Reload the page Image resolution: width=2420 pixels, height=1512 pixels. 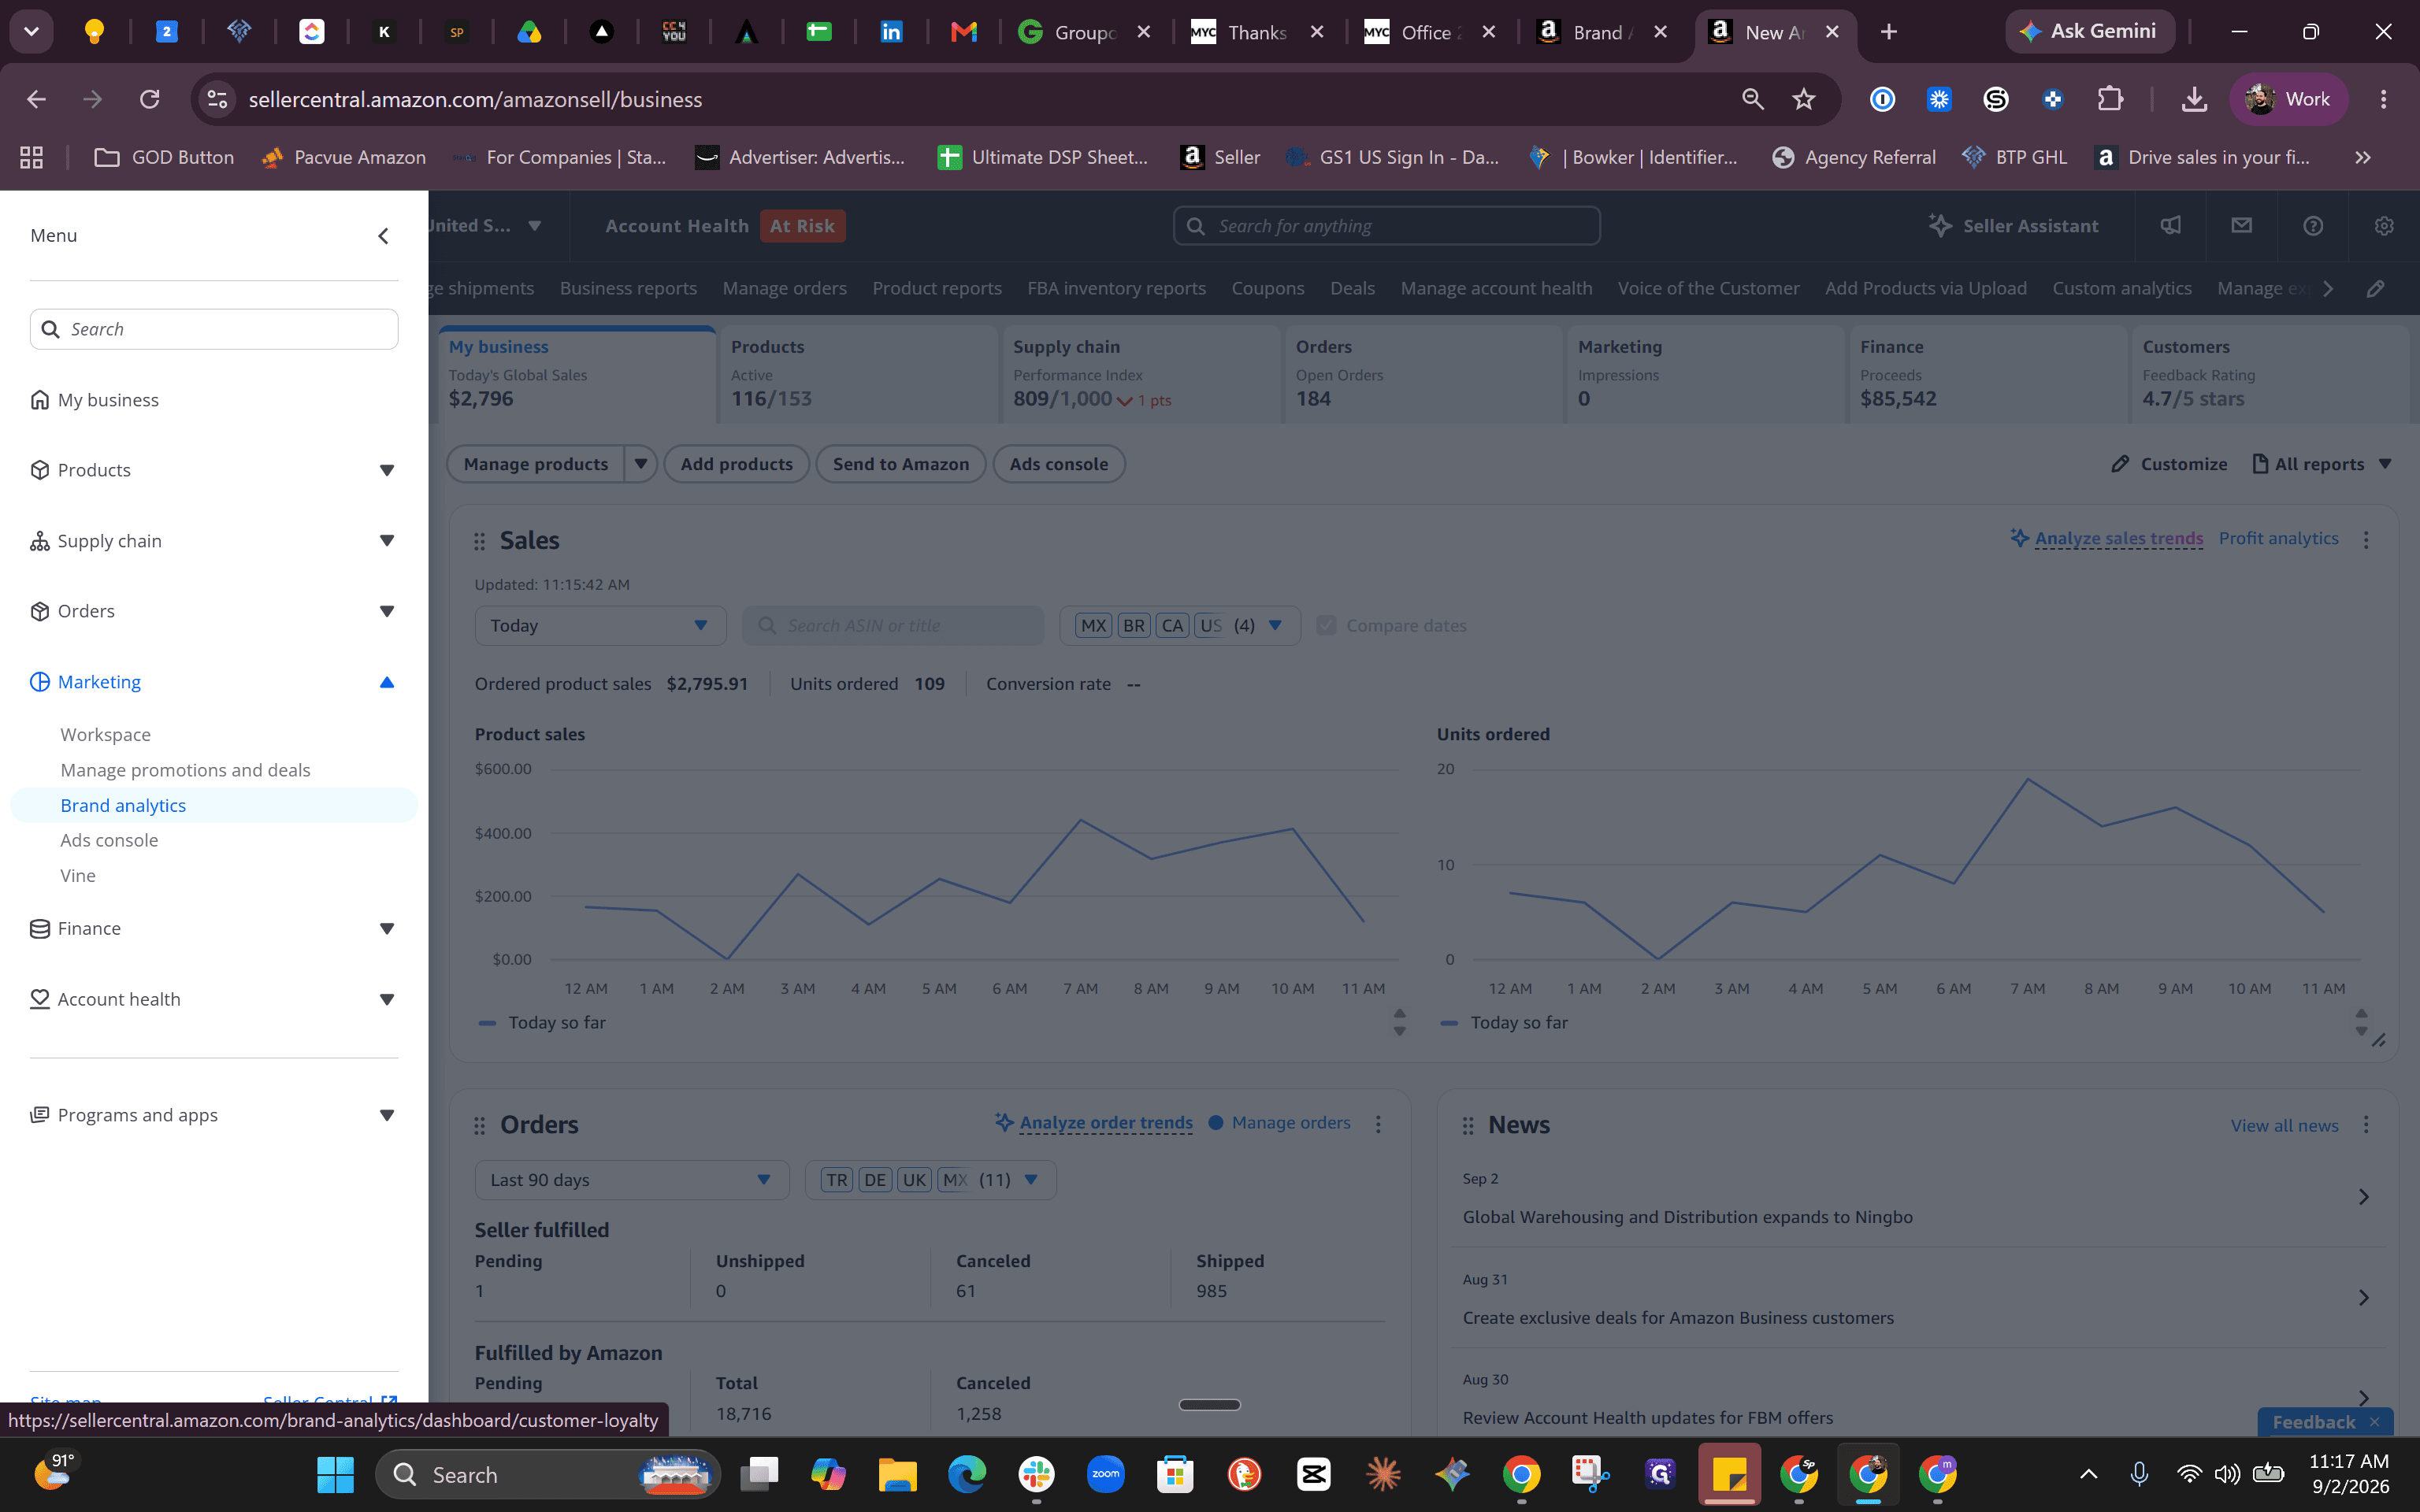pos(150,99)
